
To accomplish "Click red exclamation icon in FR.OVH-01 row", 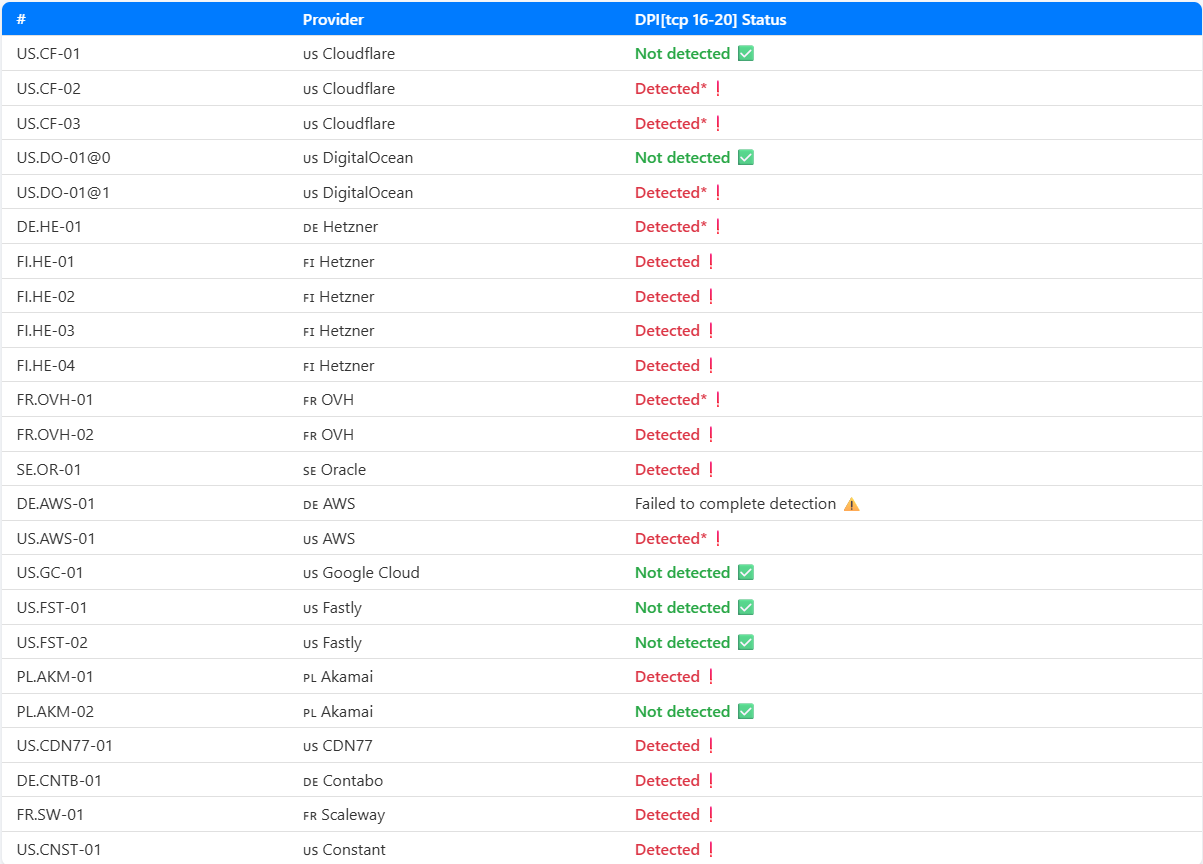I will click(718, 400).
